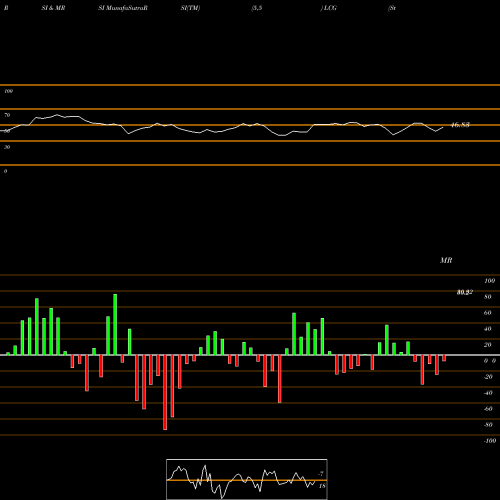Image resolution: width=500 pixels, height=500 pixels.
Task: Click the 'SI & MR' header text
Action: (x=53, y=8)
